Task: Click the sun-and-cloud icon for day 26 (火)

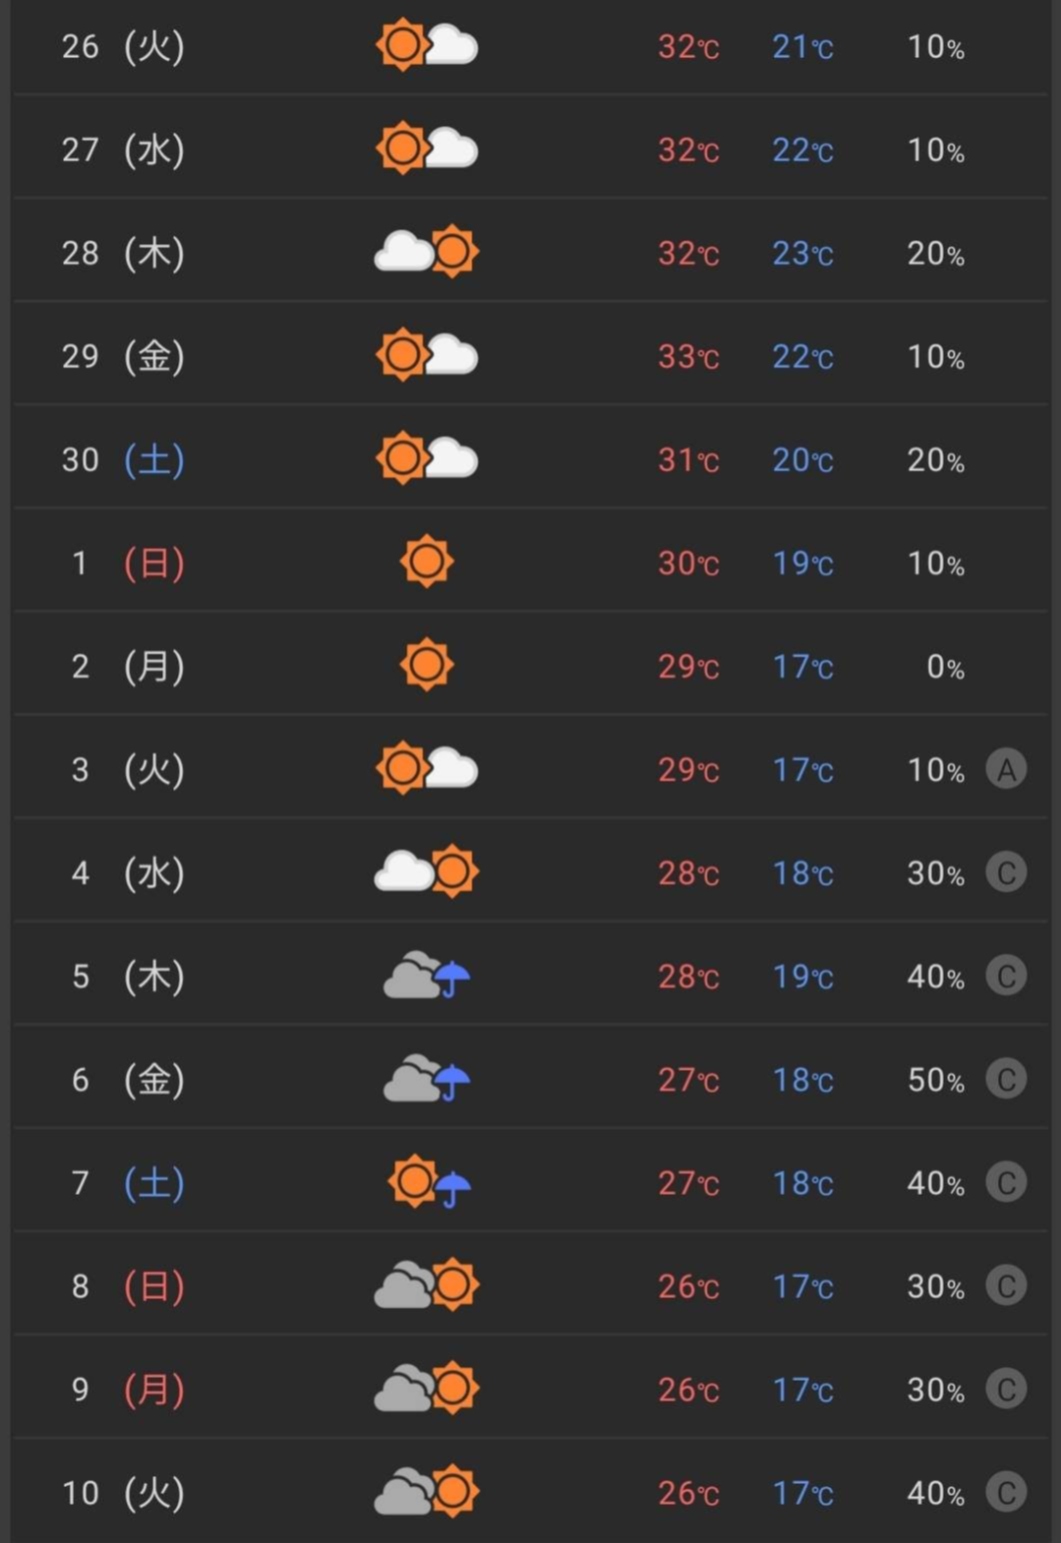Action: tap(427, 46)
